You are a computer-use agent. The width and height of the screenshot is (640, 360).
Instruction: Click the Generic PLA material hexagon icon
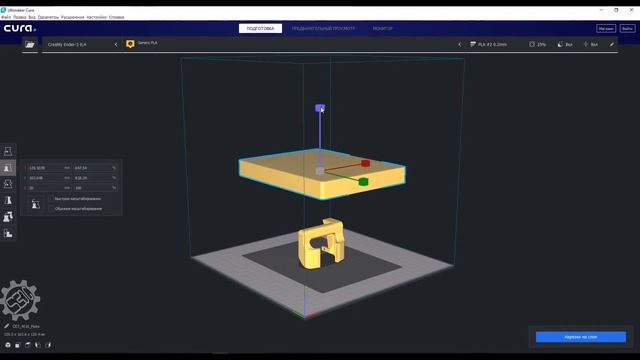(x=130, y=44)
